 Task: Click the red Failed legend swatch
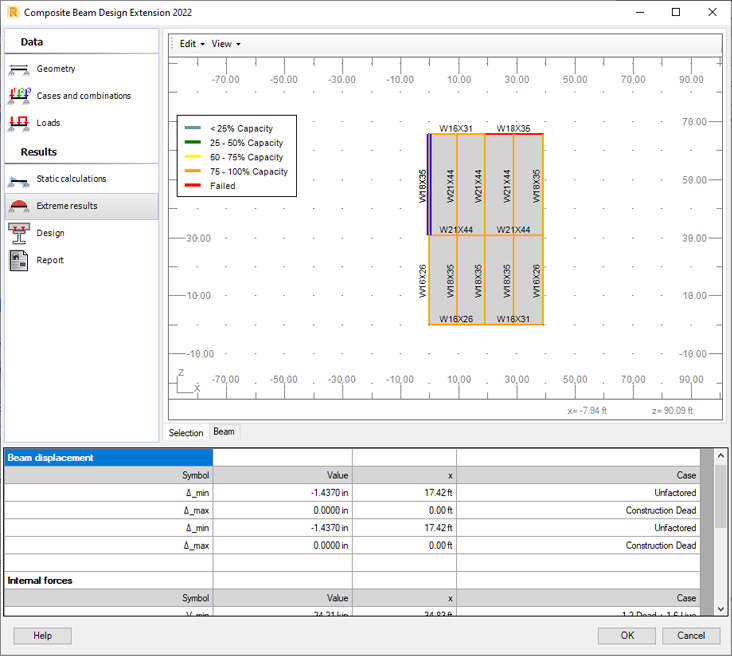[193, 186]
